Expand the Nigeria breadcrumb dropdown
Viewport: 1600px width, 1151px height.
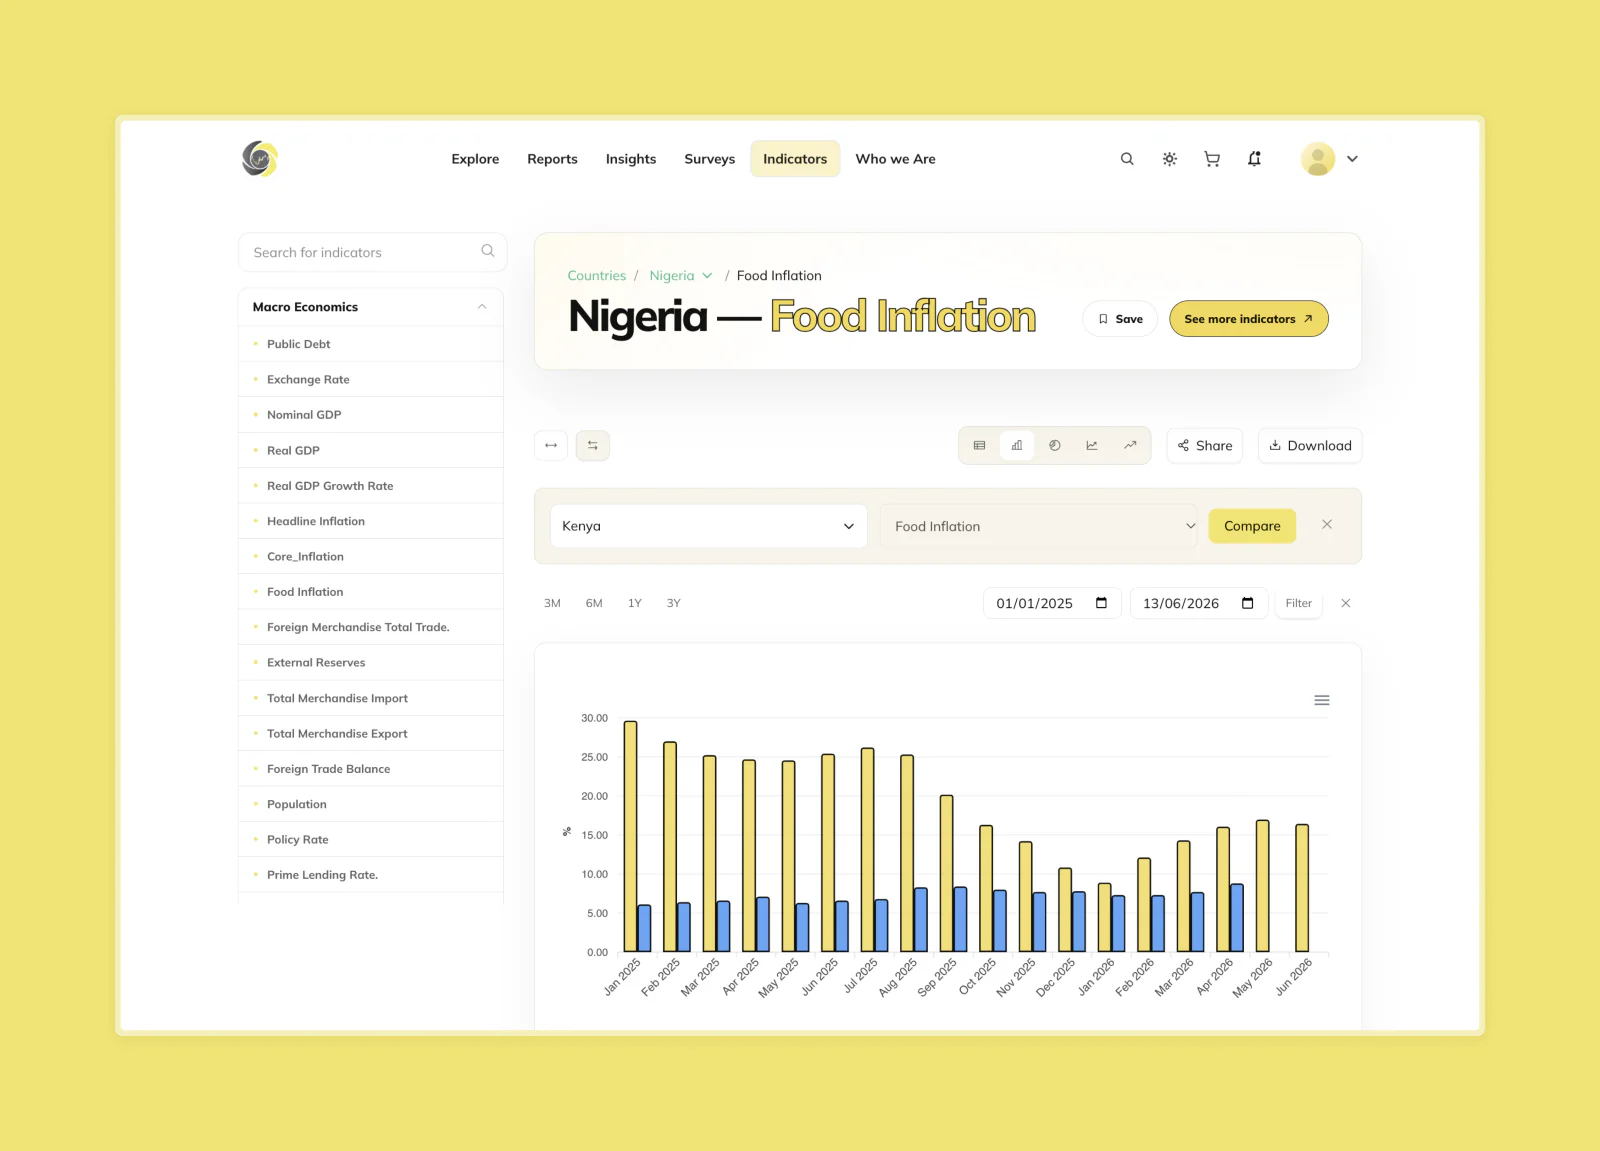tap(707, 276)
